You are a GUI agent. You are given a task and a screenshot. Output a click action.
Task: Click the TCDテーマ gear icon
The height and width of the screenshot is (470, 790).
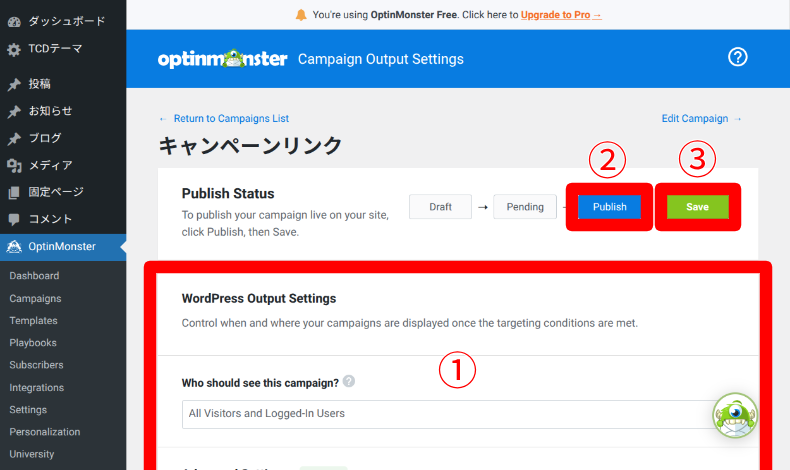coord(14,49)
